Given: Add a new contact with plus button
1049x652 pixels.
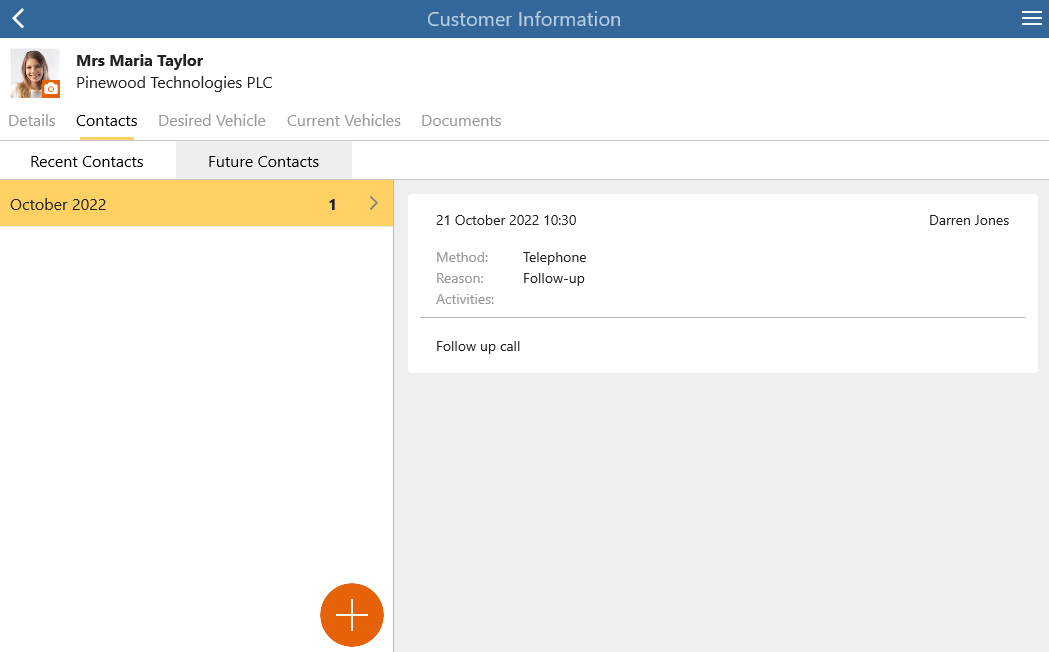Looking at the screenshot, I should 352,615.
